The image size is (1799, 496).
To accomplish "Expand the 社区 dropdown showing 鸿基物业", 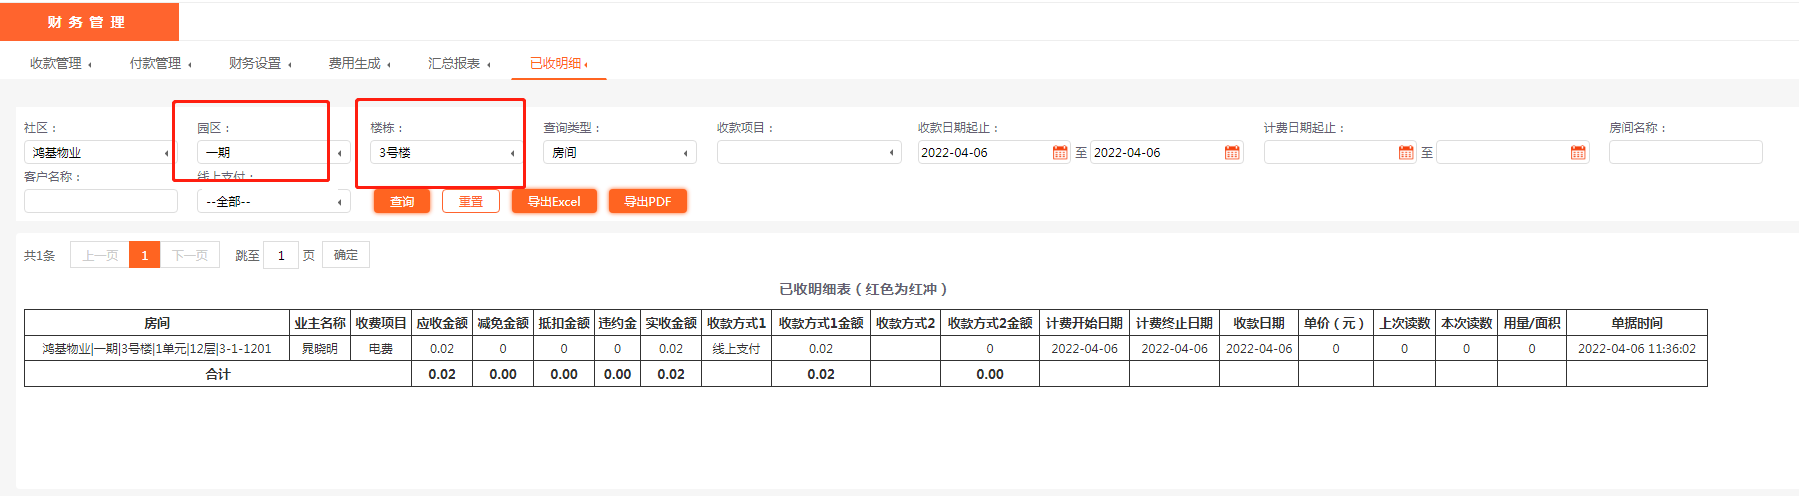I will [99, 153].
